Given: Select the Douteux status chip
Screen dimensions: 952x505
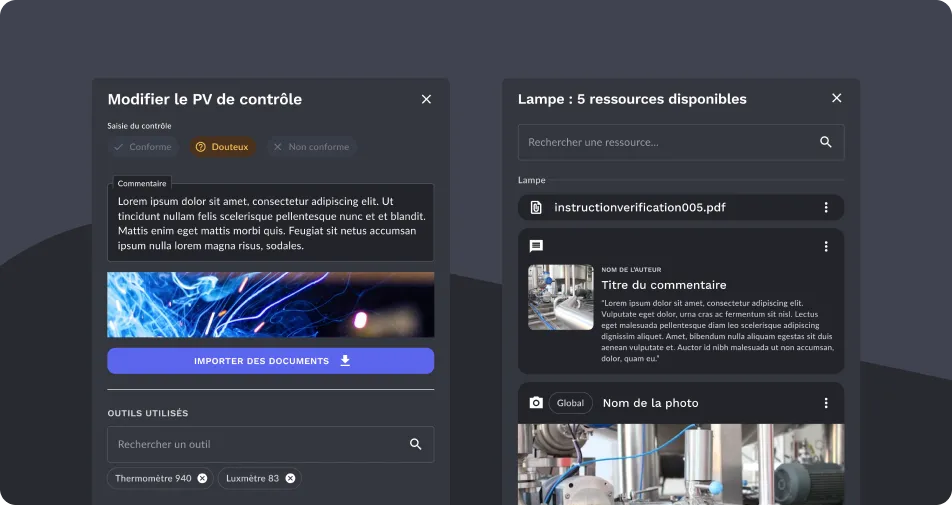Looking at the screenshot, I should tap(222, 147).
